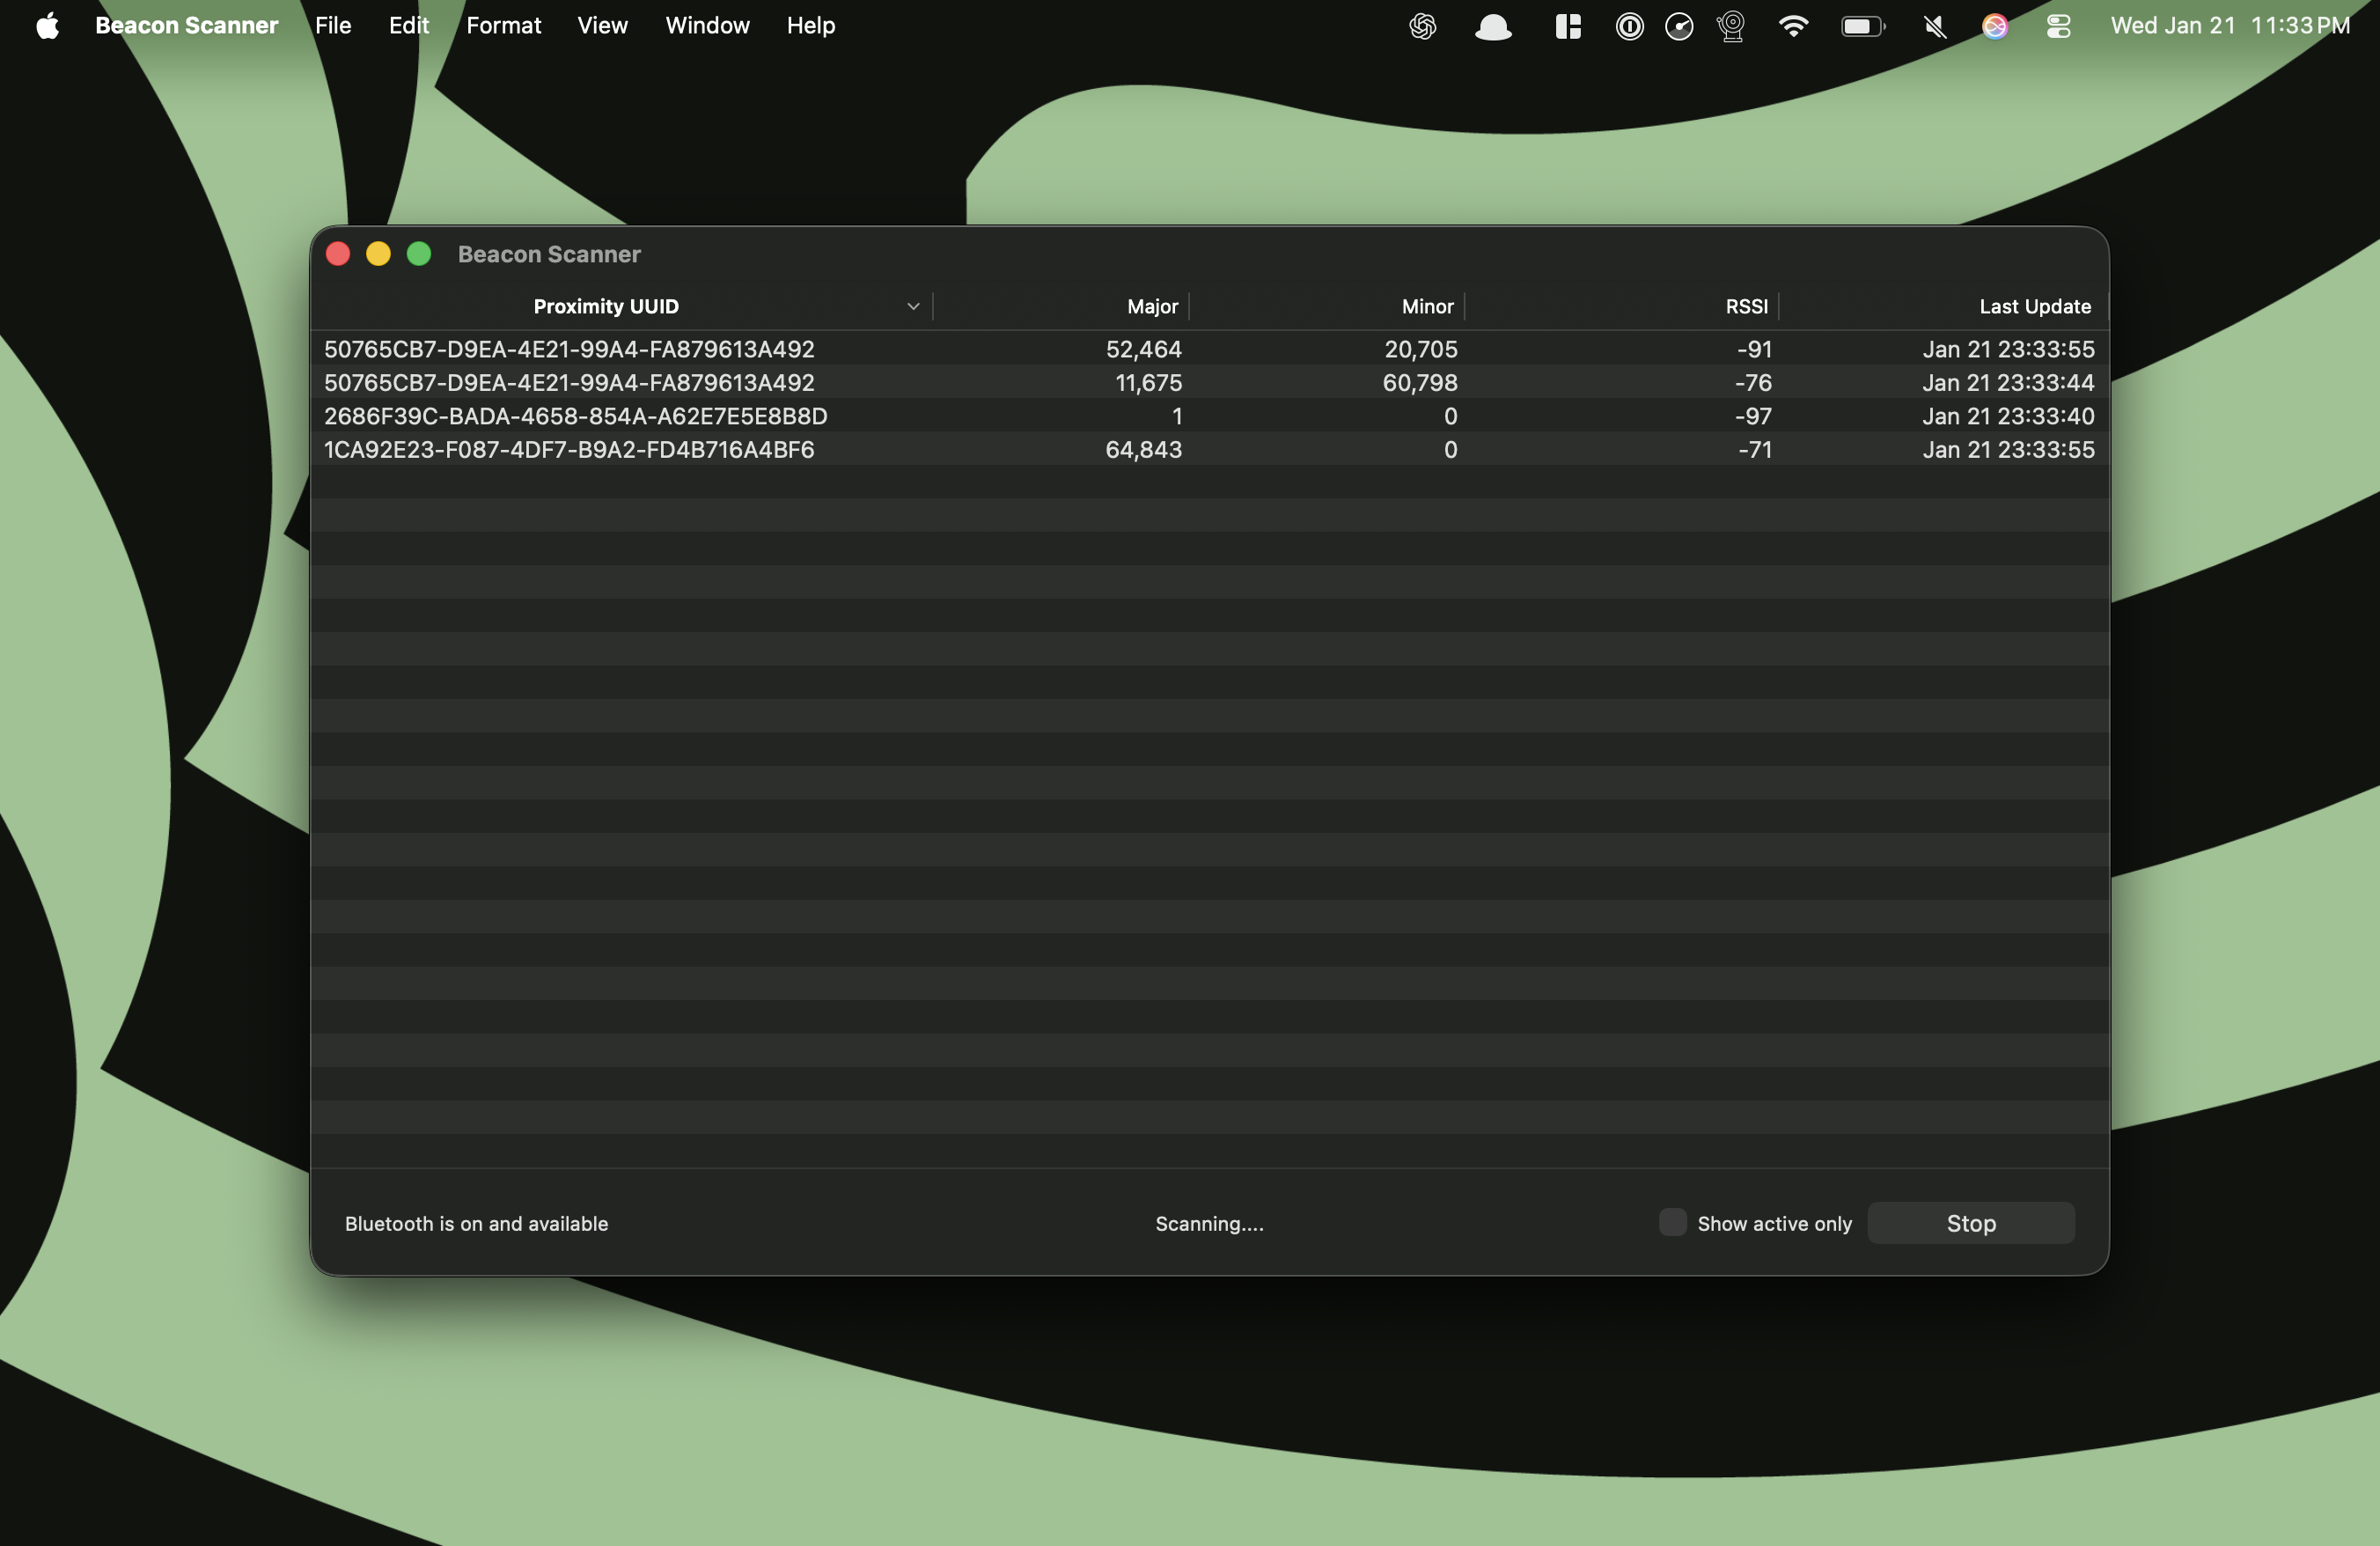The height and width of the screenshot is (1546, 2380).
Task: Select the 50765CB7 row with Major 11,675
Action: point(1209,382)
